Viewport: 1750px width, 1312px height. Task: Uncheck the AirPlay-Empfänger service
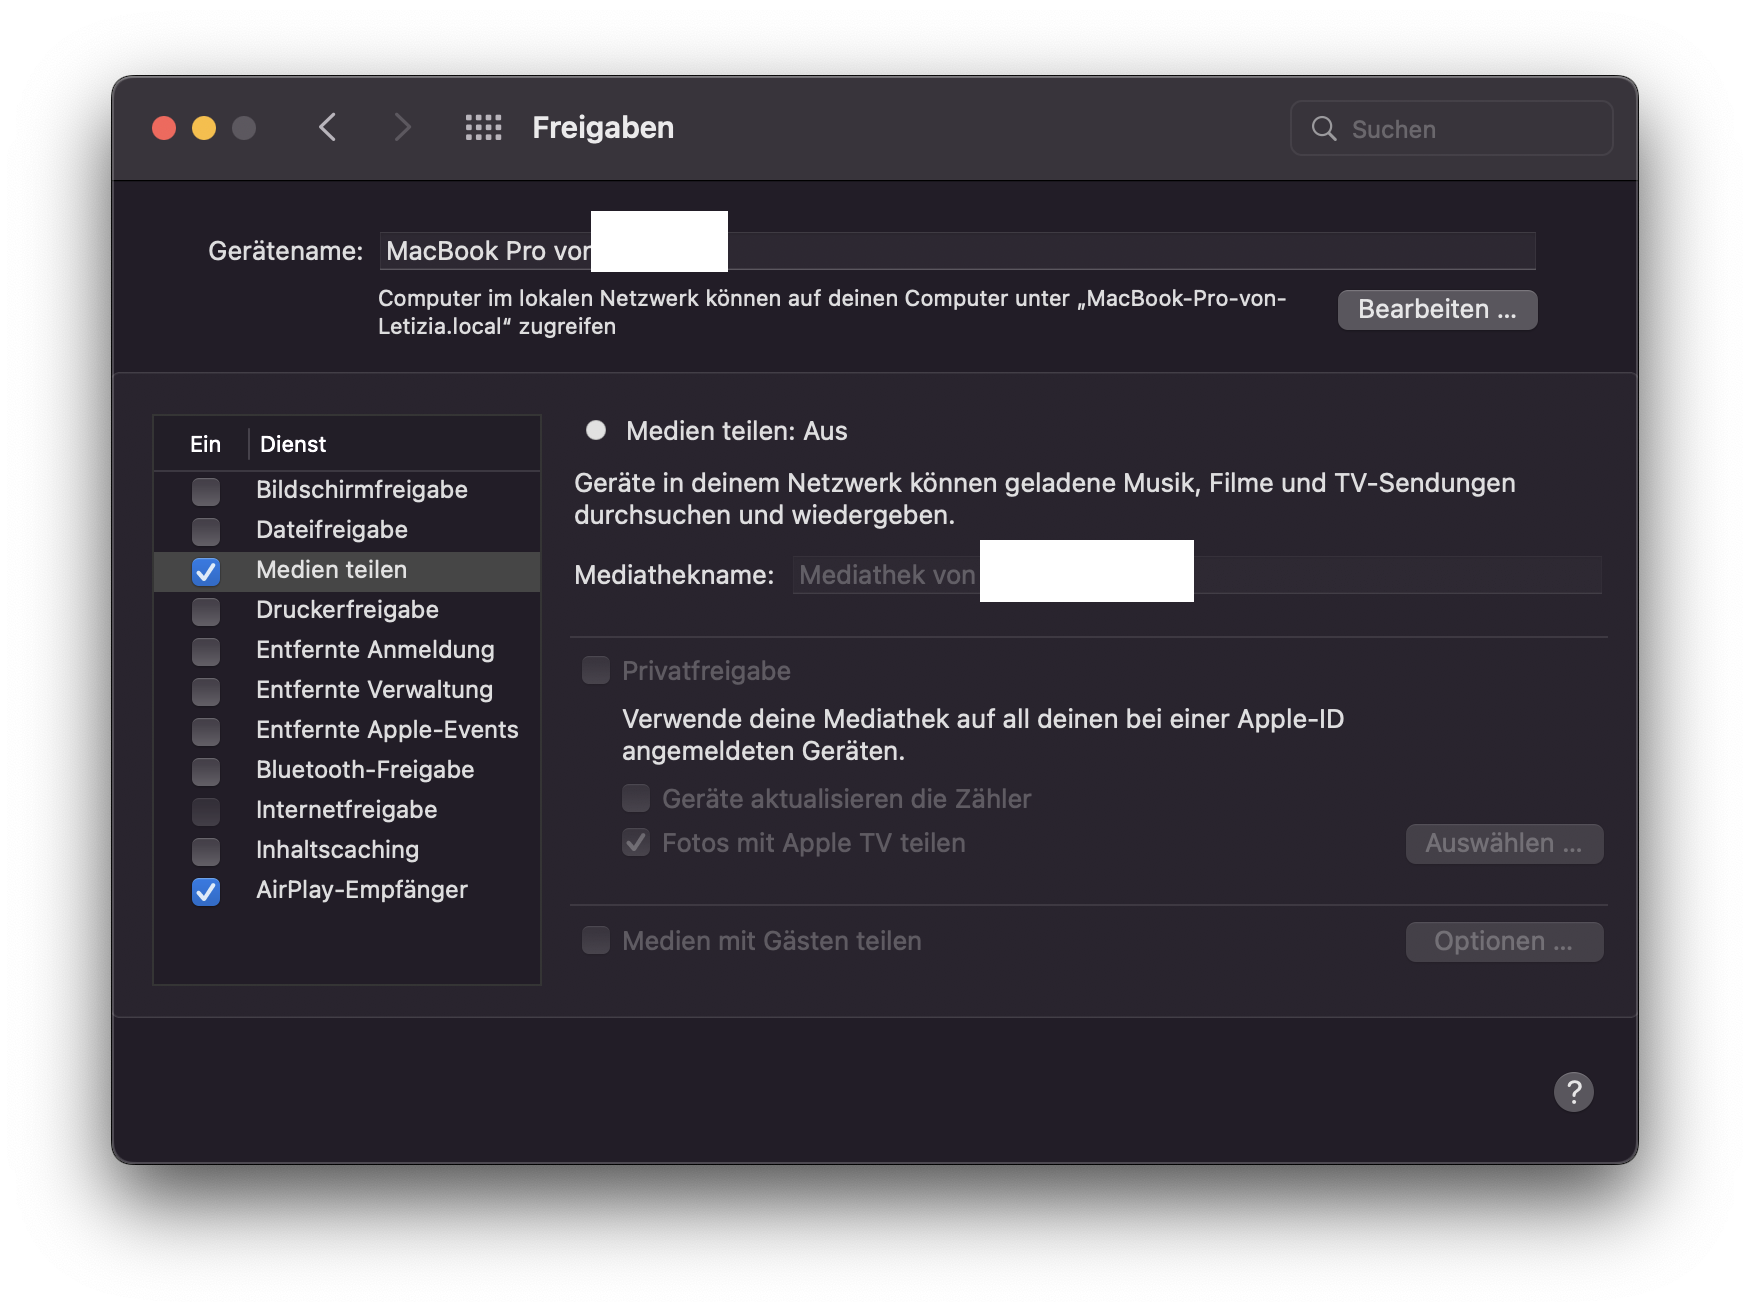click(x=206, y=891)
